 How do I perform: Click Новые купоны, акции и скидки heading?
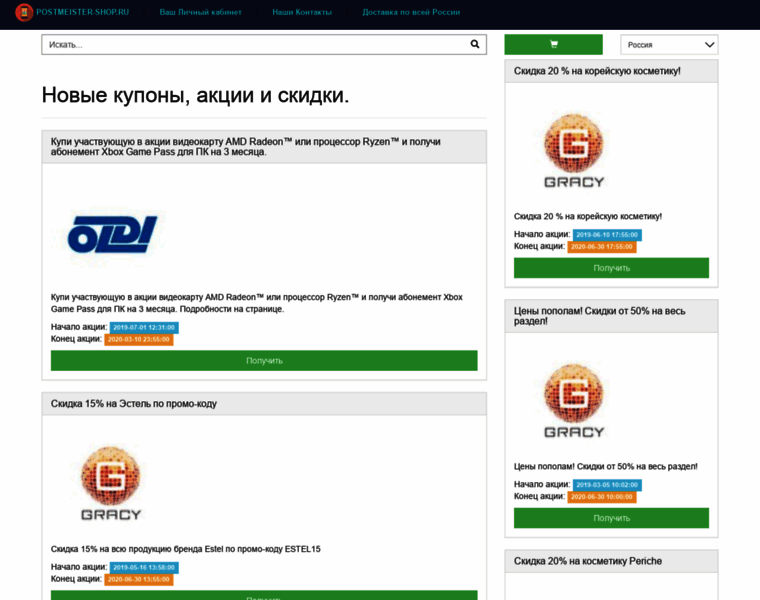pyautogui.click(x=195, y=95)
